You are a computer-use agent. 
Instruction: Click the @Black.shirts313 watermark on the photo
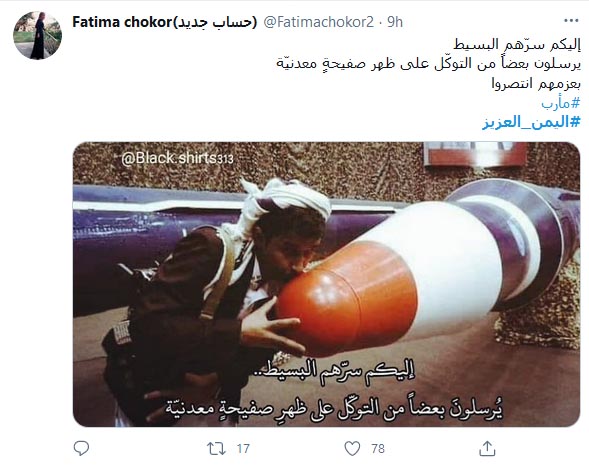click(177, 158)
